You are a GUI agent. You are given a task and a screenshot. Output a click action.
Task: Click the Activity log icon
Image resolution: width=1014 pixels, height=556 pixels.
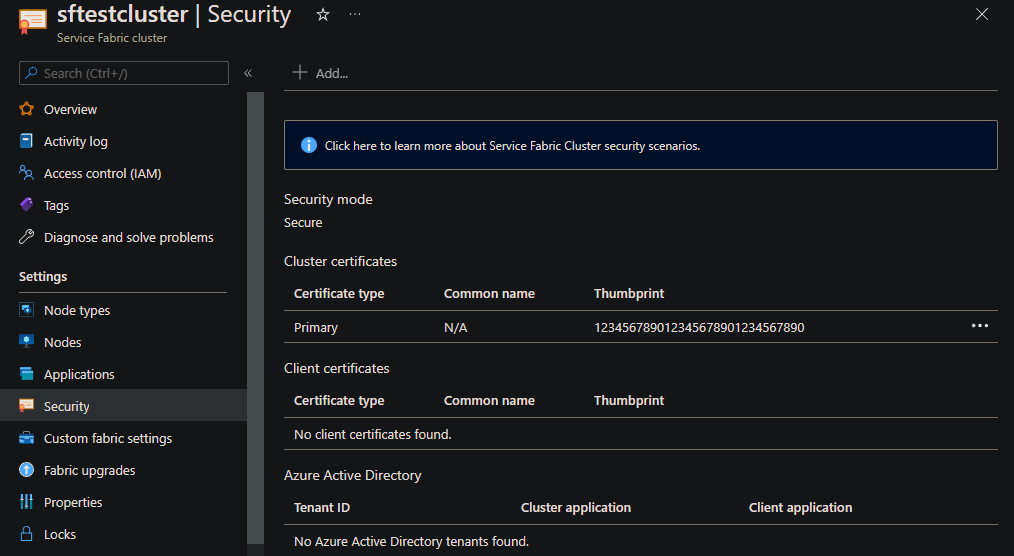(27, 141)
